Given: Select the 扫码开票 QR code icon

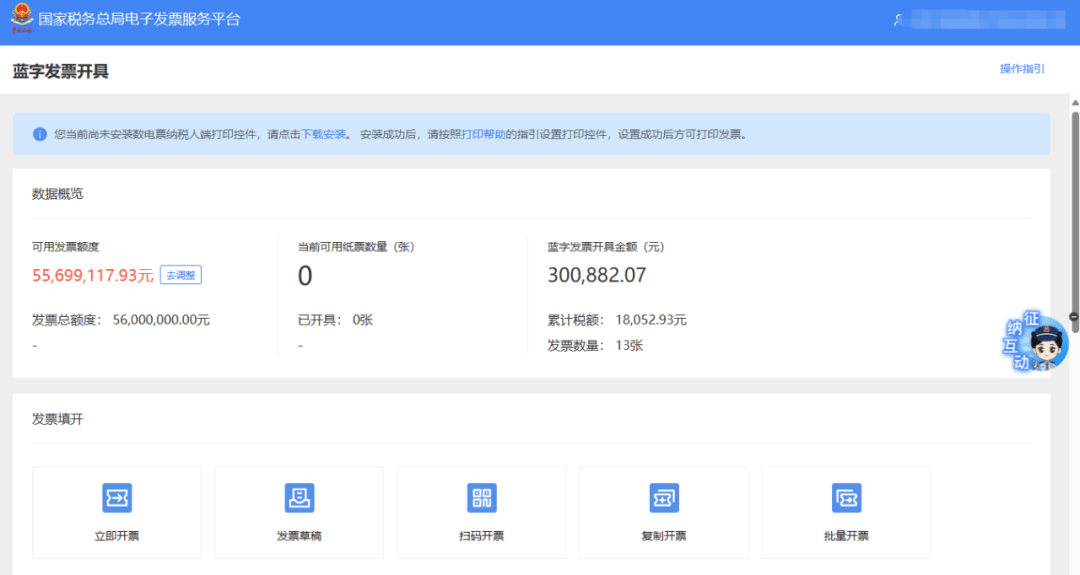Looking at the screenshot, I should coord(481,498).
